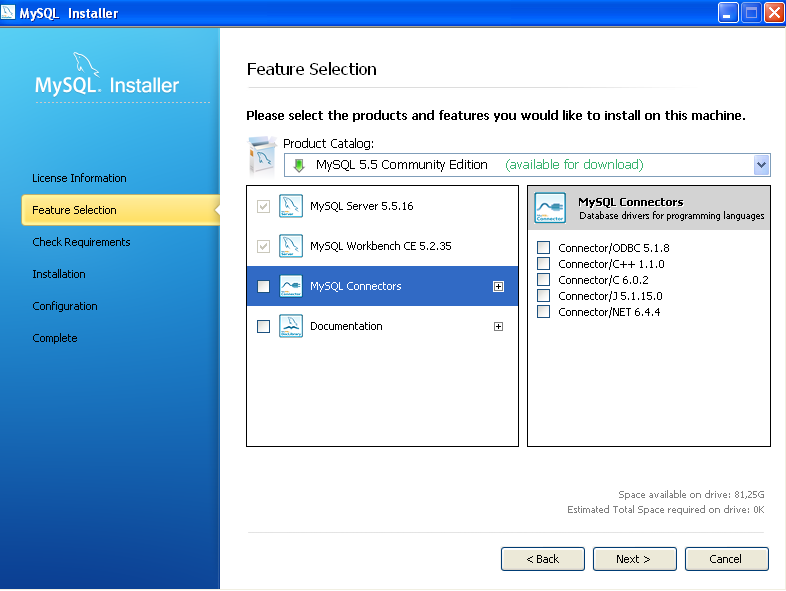
Task: Click the Connector/NET 6.4.4 label
Action: (609, 312)
